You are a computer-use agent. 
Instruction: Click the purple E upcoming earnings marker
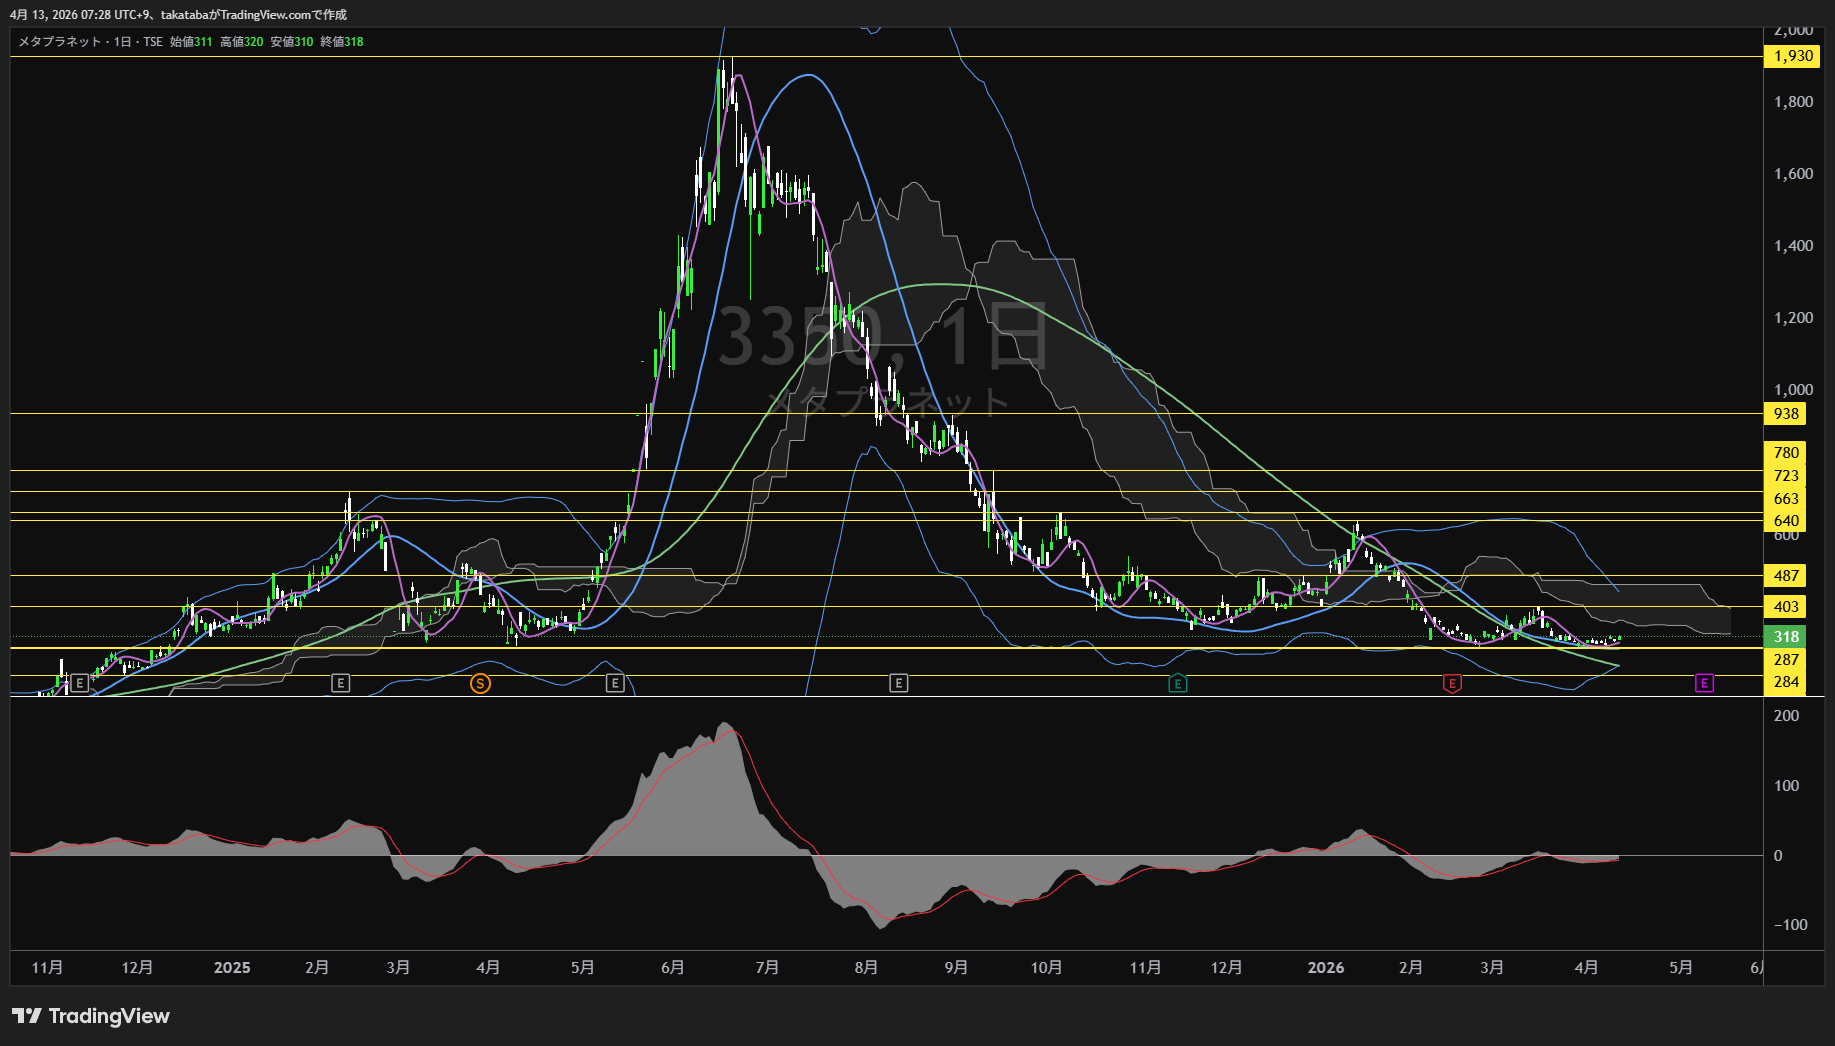coord(1704,684)
